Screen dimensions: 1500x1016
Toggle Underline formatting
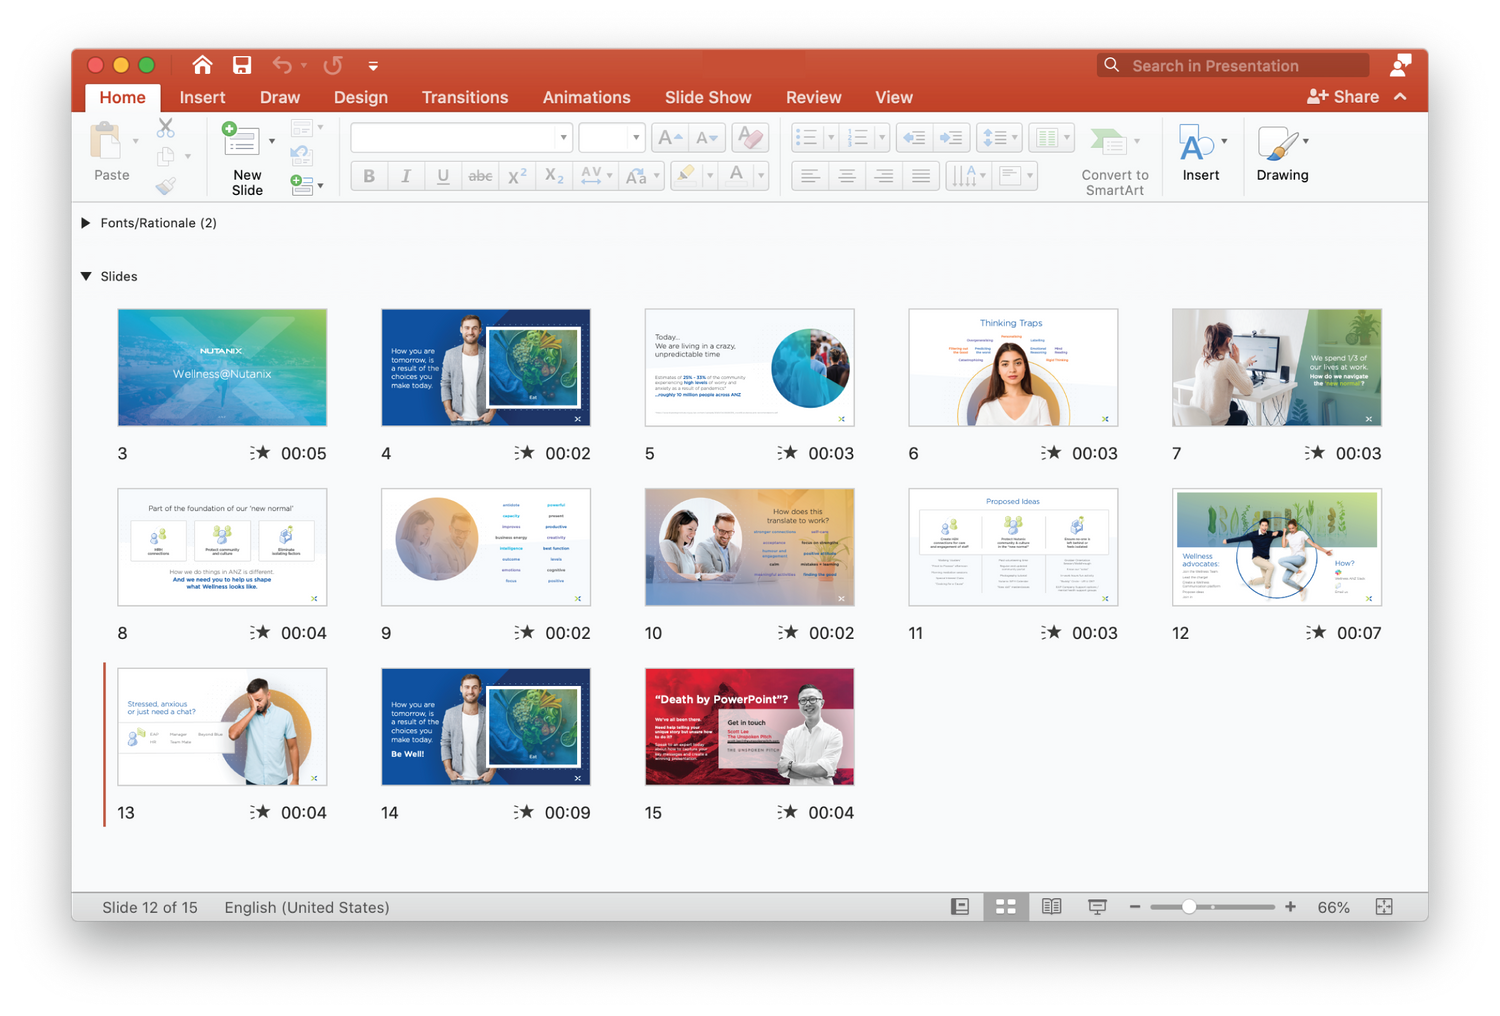pos(443,176)
